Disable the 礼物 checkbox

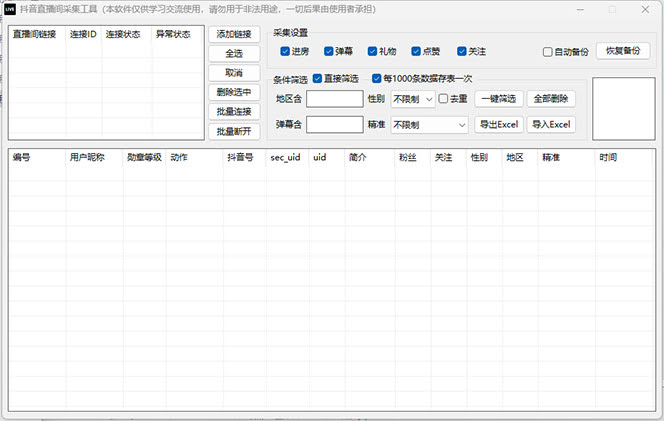tap(373, 51)
